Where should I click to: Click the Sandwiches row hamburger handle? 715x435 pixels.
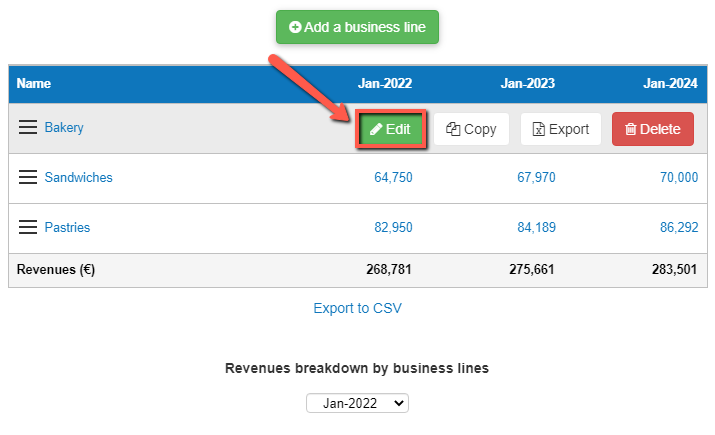pyautogui.click(x=28, y=178)
